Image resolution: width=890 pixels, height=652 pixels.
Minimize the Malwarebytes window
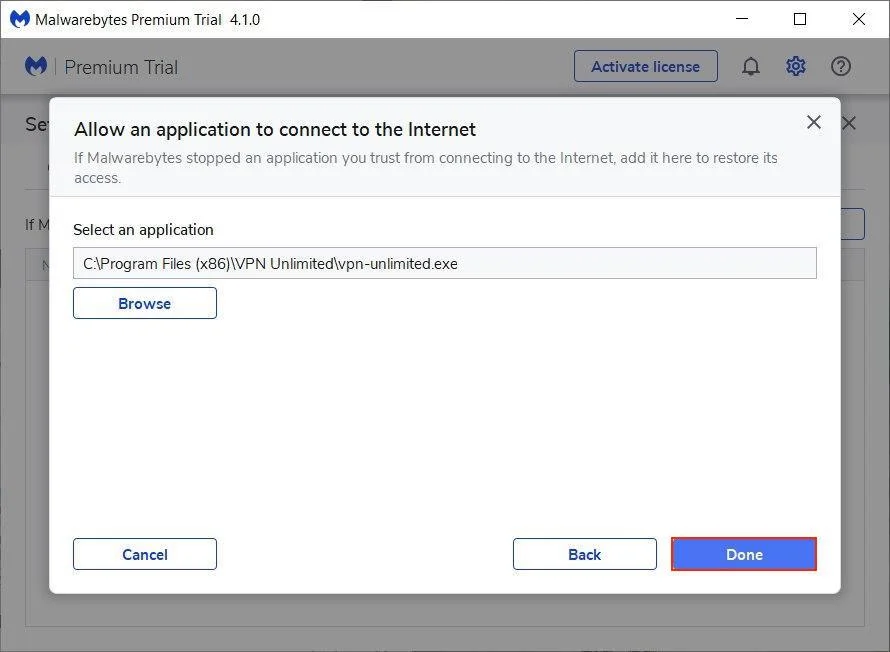pos(741,19)
